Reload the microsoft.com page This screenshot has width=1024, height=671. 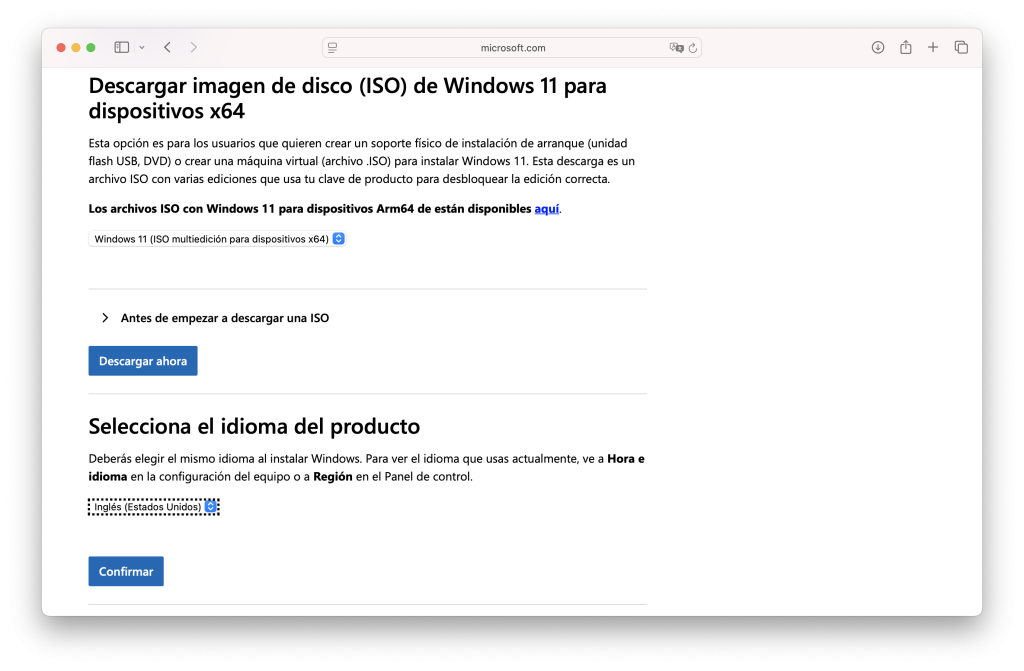692,47
